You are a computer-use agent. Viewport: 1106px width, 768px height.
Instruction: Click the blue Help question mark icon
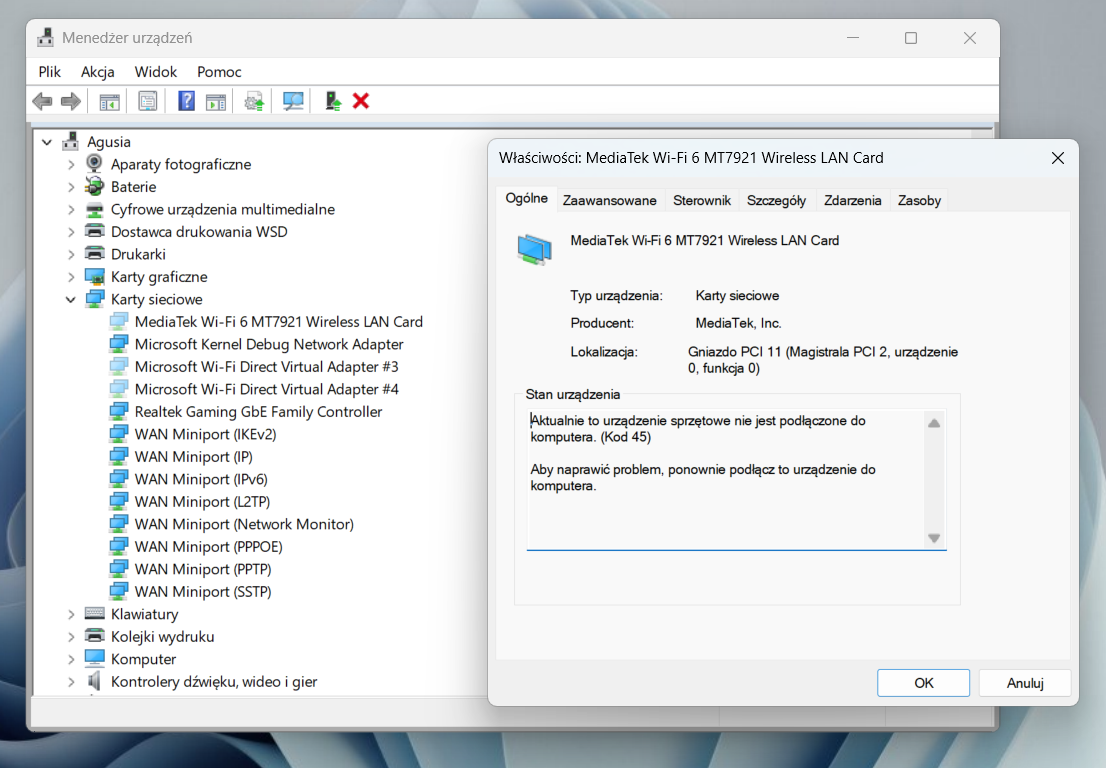[x=186, y=102]
